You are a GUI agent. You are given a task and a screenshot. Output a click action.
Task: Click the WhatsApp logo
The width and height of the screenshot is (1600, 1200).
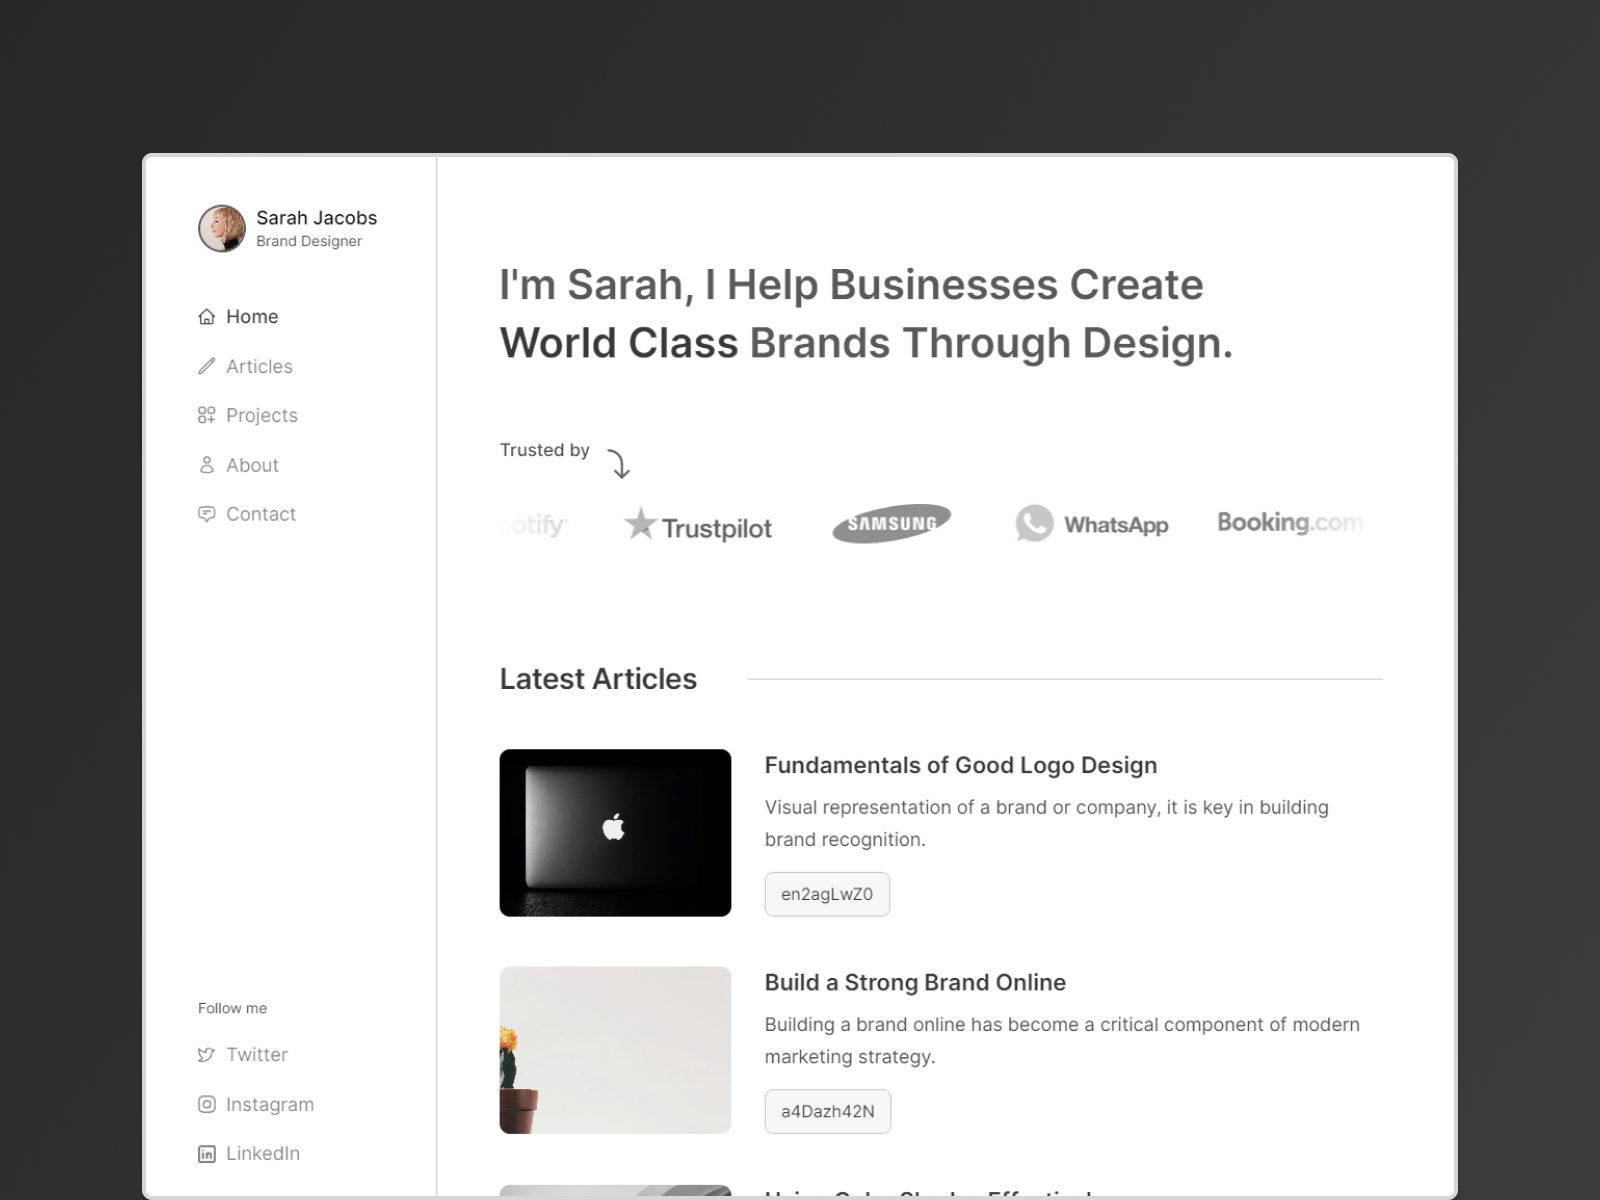click(x=1091, y=524)
